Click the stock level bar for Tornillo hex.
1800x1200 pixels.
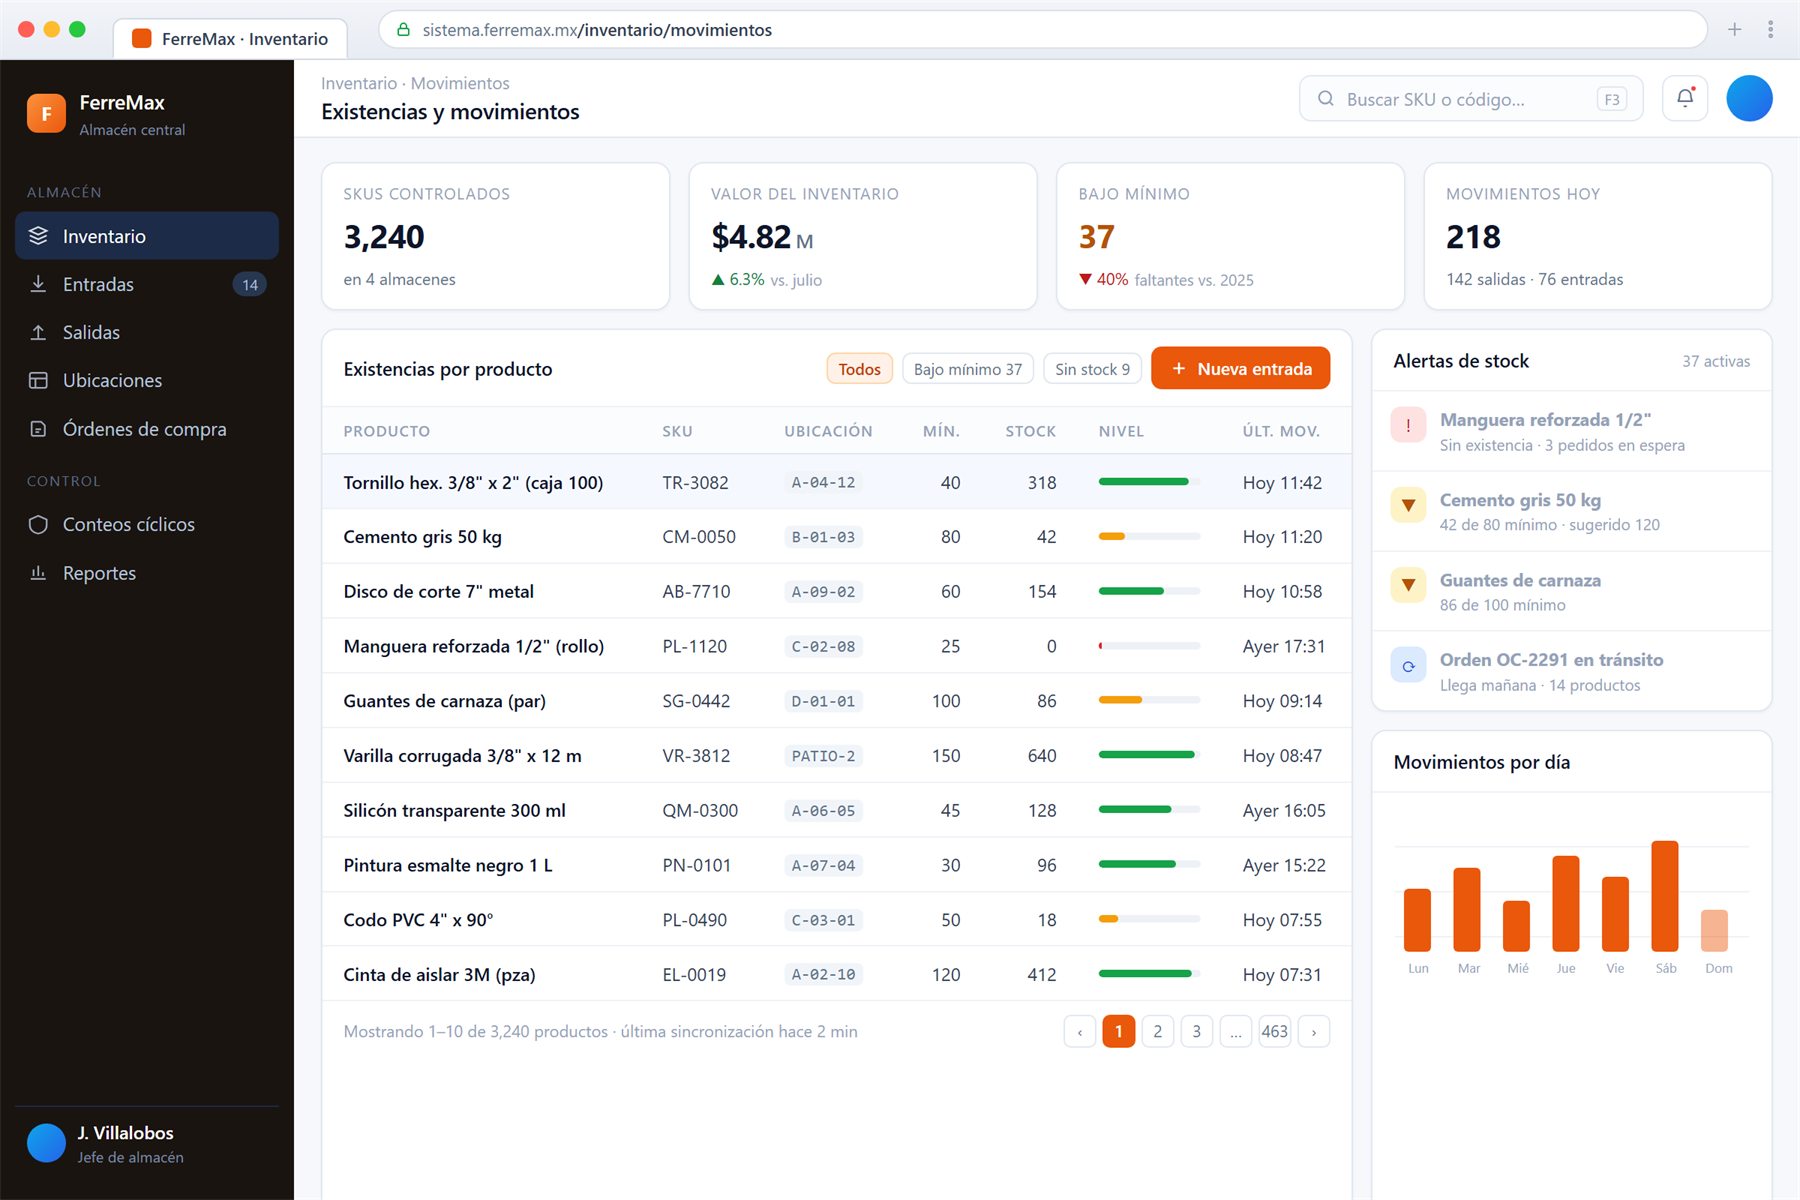(x=1149, y=482)
